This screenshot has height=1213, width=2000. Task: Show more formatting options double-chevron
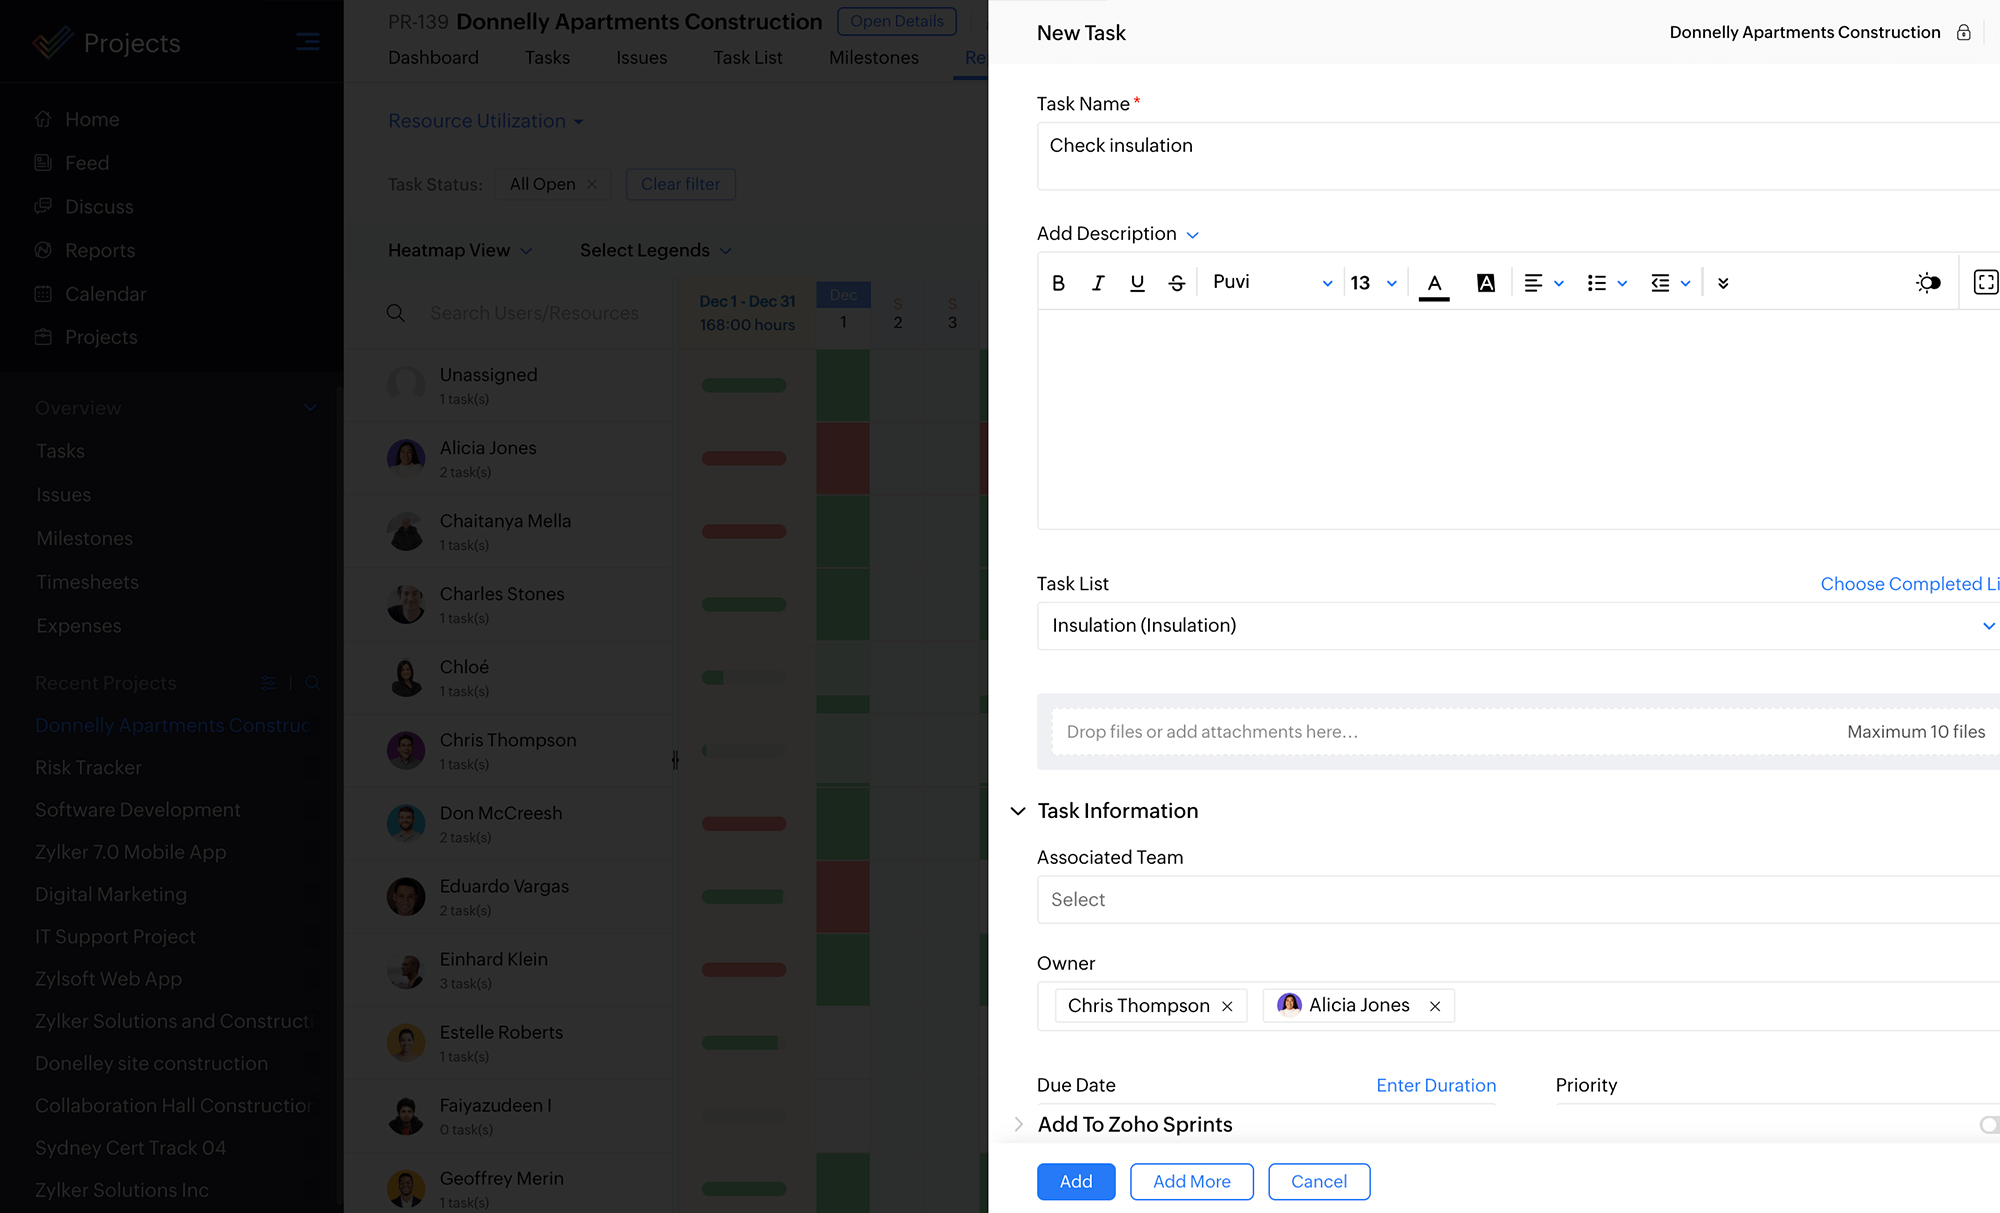point(1723,283)
